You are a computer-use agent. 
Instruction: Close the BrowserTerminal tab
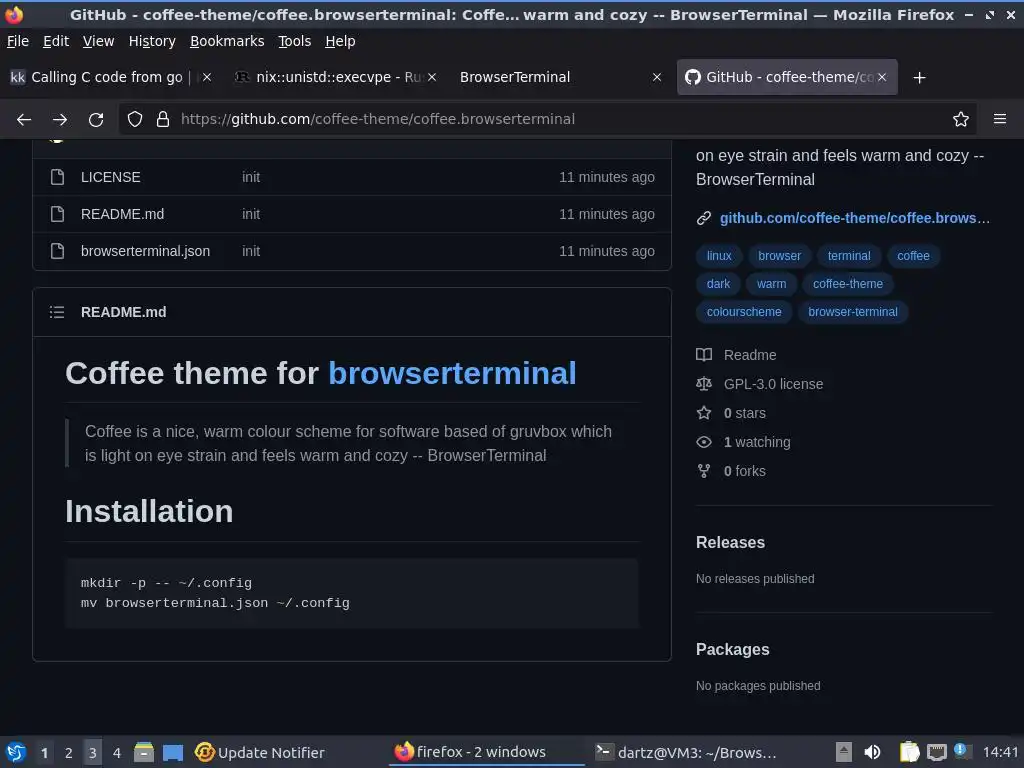(657, 77)
